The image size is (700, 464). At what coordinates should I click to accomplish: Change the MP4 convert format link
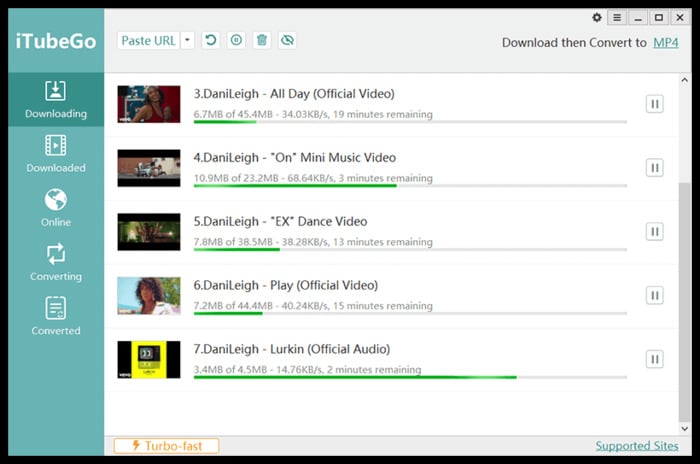[665, 43]
